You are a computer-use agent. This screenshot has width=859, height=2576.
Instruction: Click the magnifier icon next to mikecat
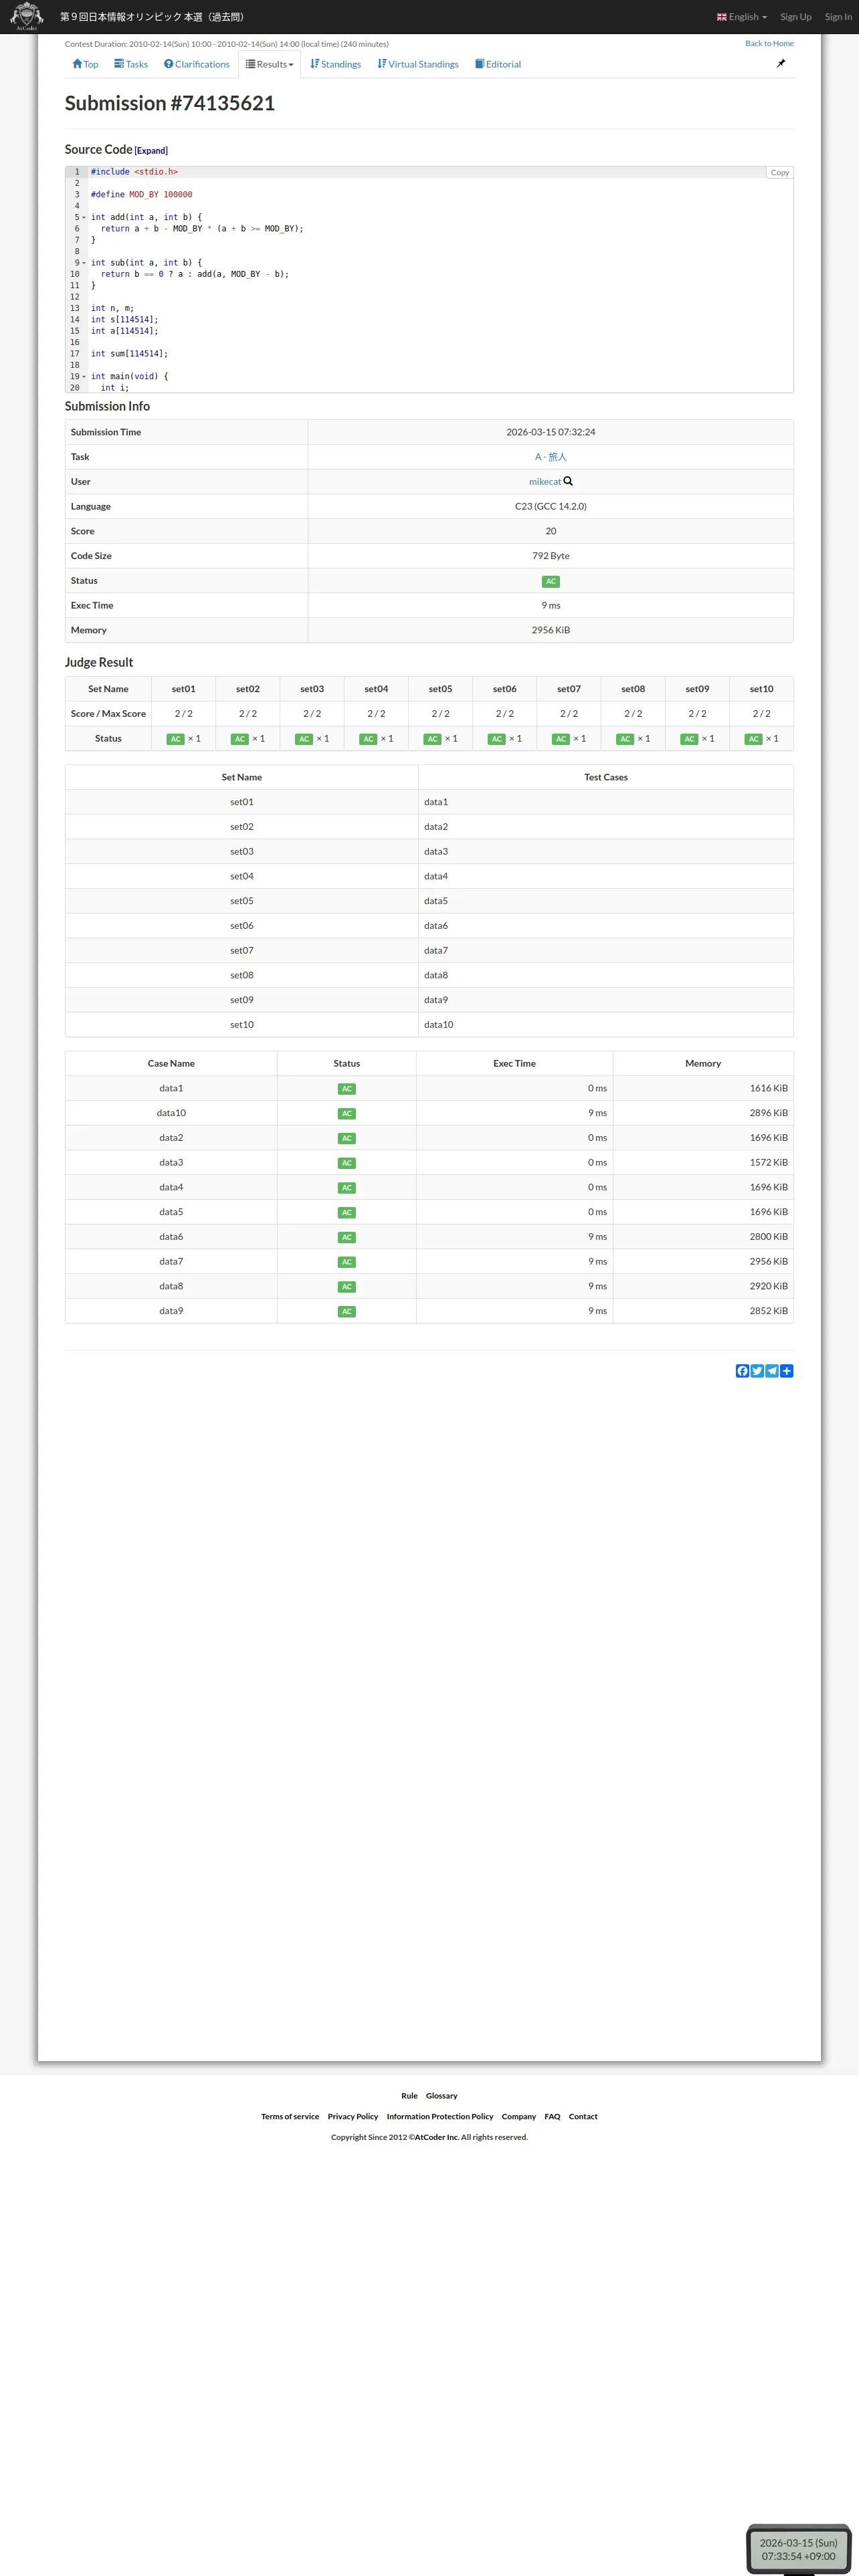[x=568, y=481]
